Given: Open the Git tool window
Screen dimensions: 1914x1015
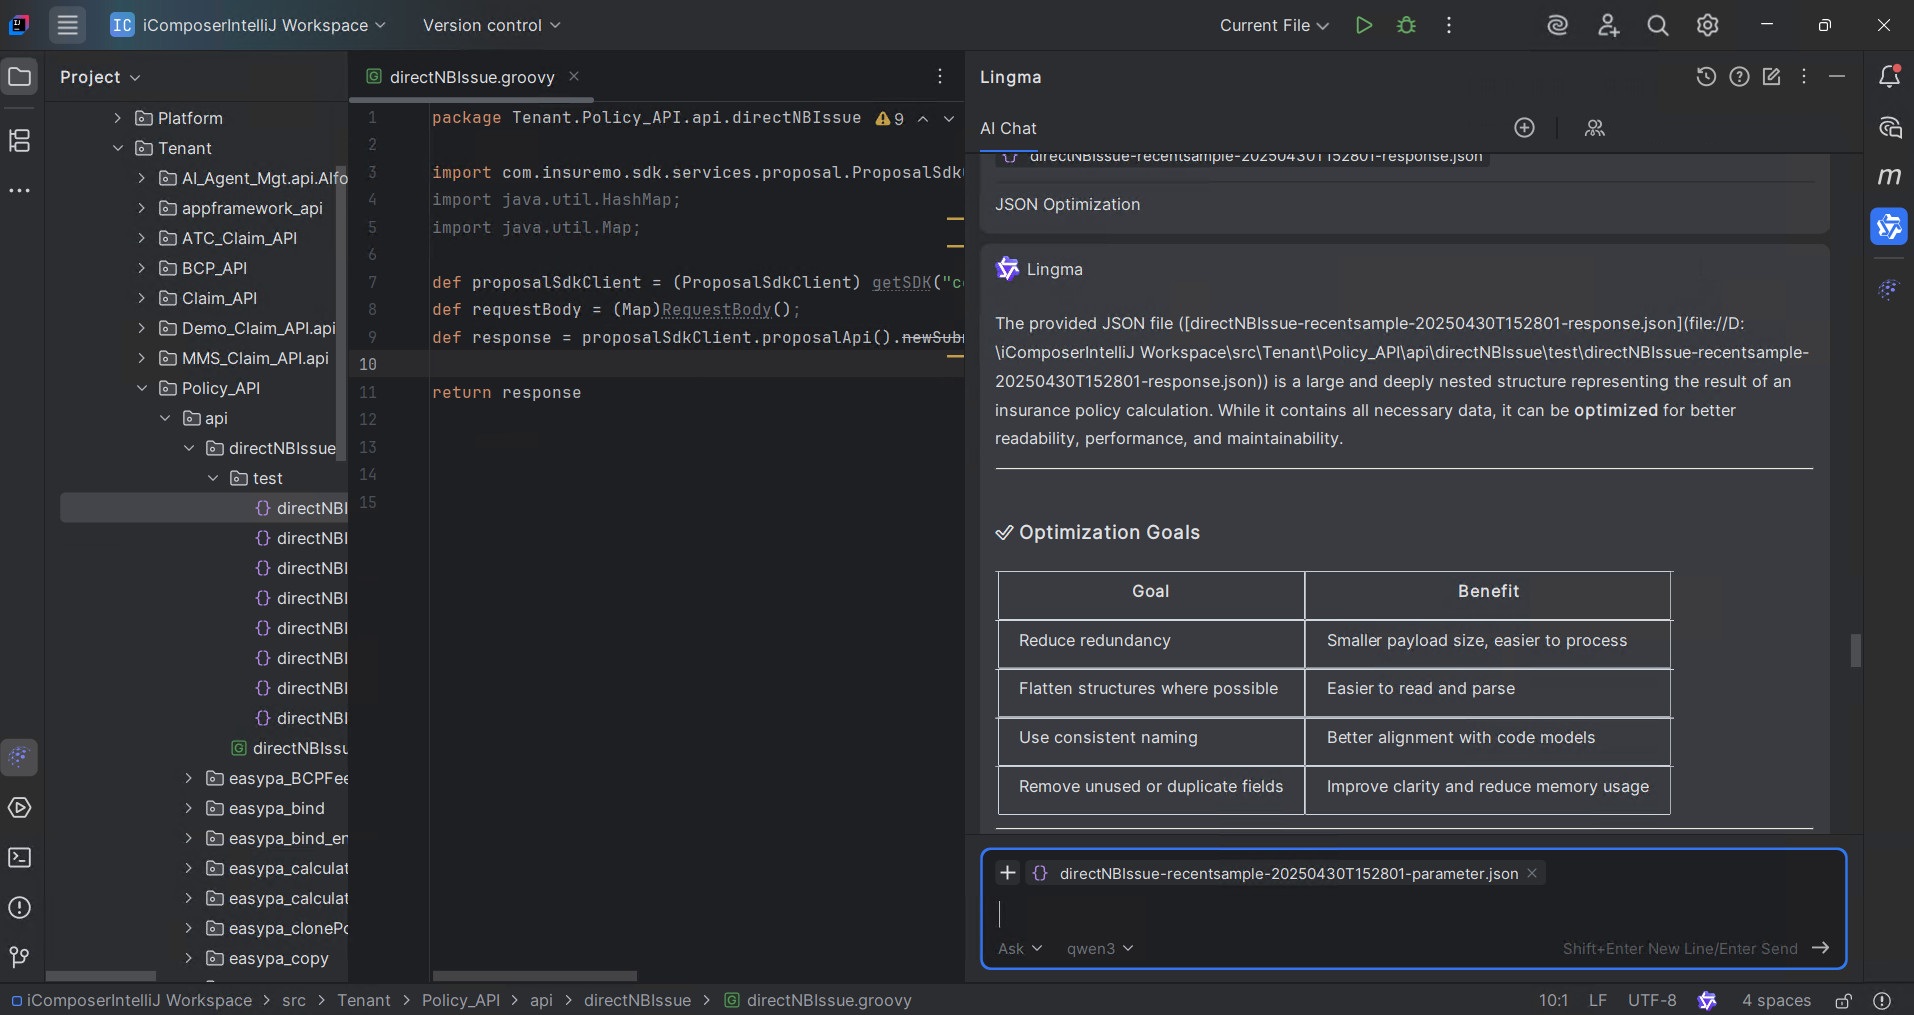Looking at the screenshot, I should click(x=19, y=958).
